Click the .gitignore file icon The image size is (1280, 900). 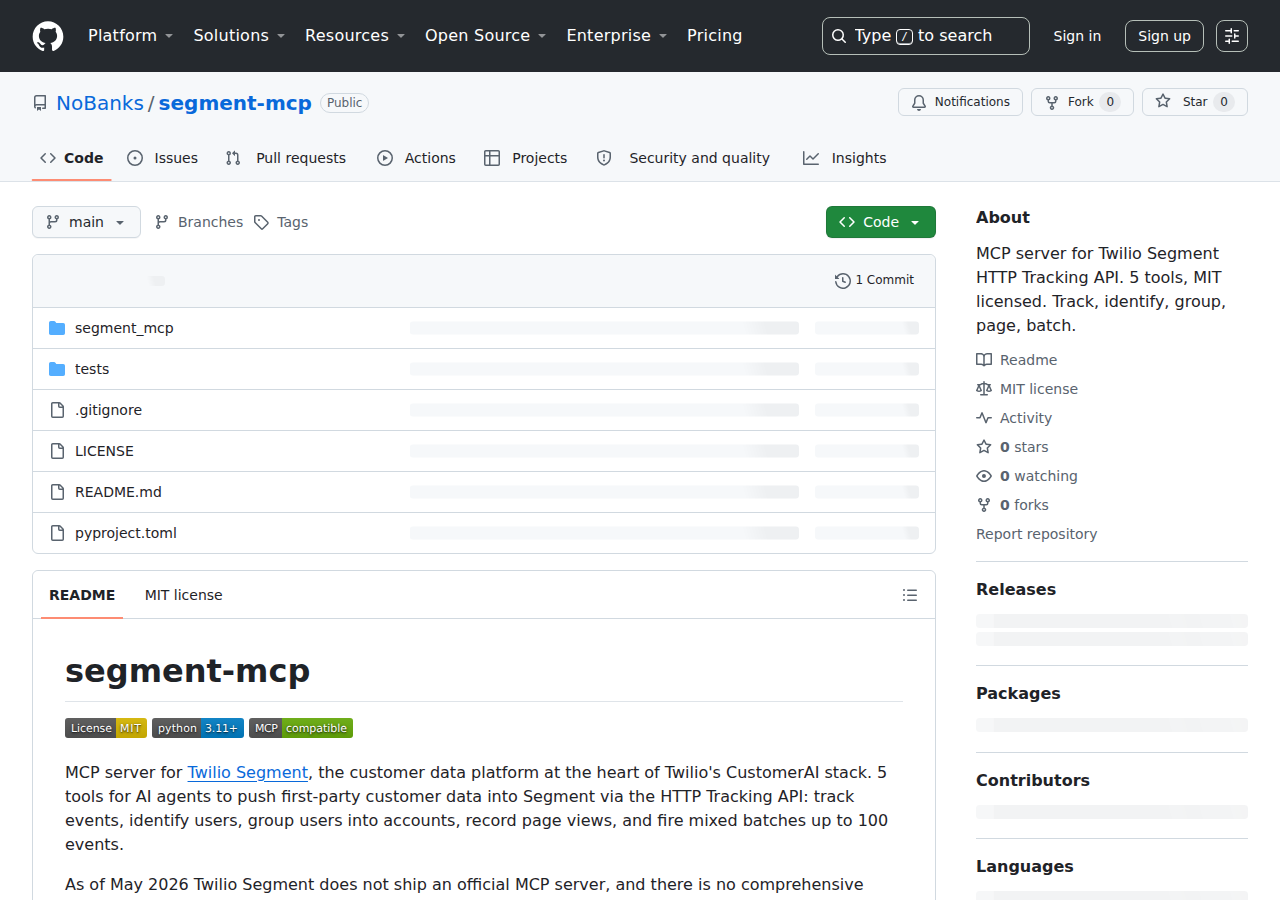point(57,410)
